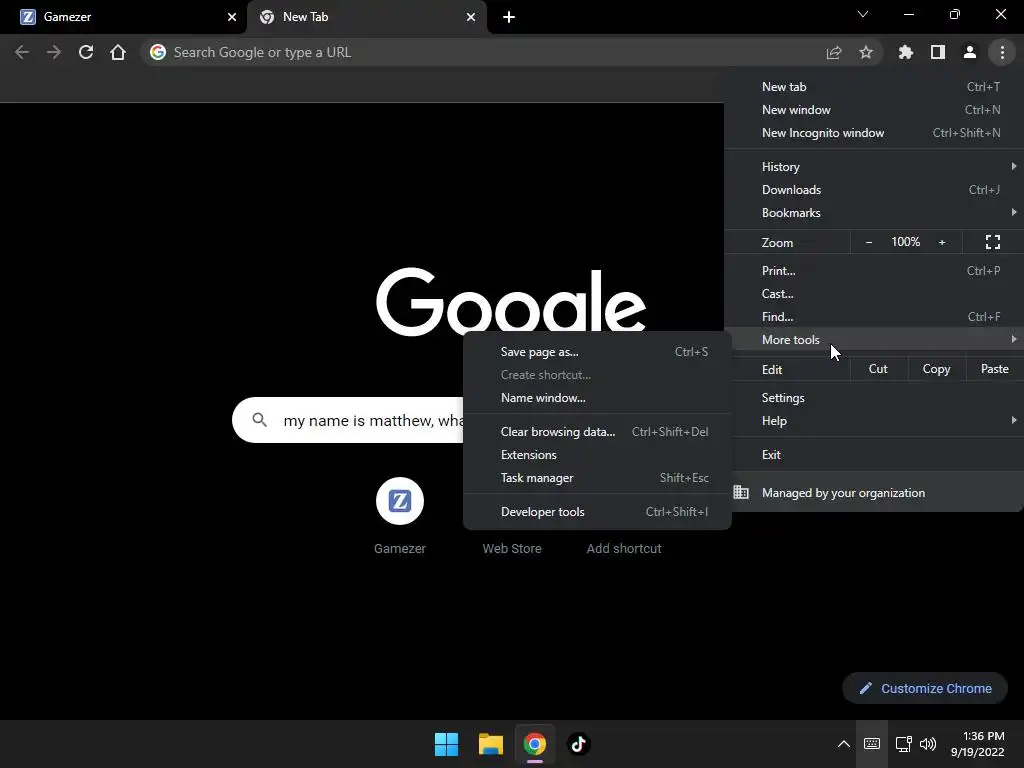Reload the current page
The image size is (1024, 768).
pos(86,52)
